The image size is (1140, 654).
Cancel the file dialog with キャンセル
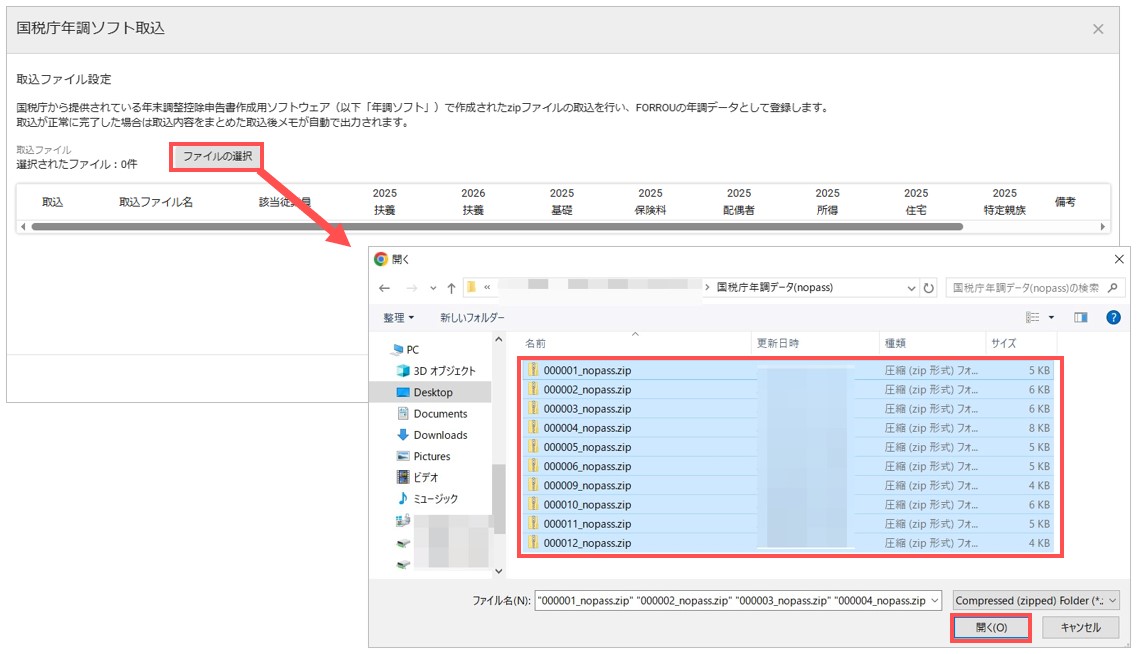coord(1080,627)
